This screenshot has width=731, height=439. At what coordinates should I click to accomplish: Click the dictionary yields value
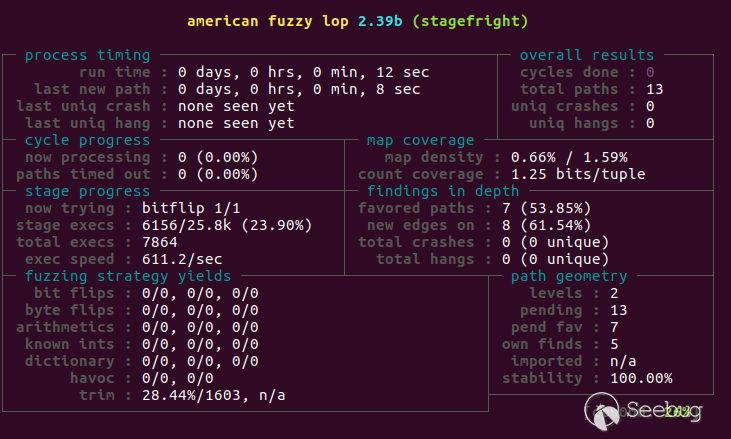(x=200, y=361)
